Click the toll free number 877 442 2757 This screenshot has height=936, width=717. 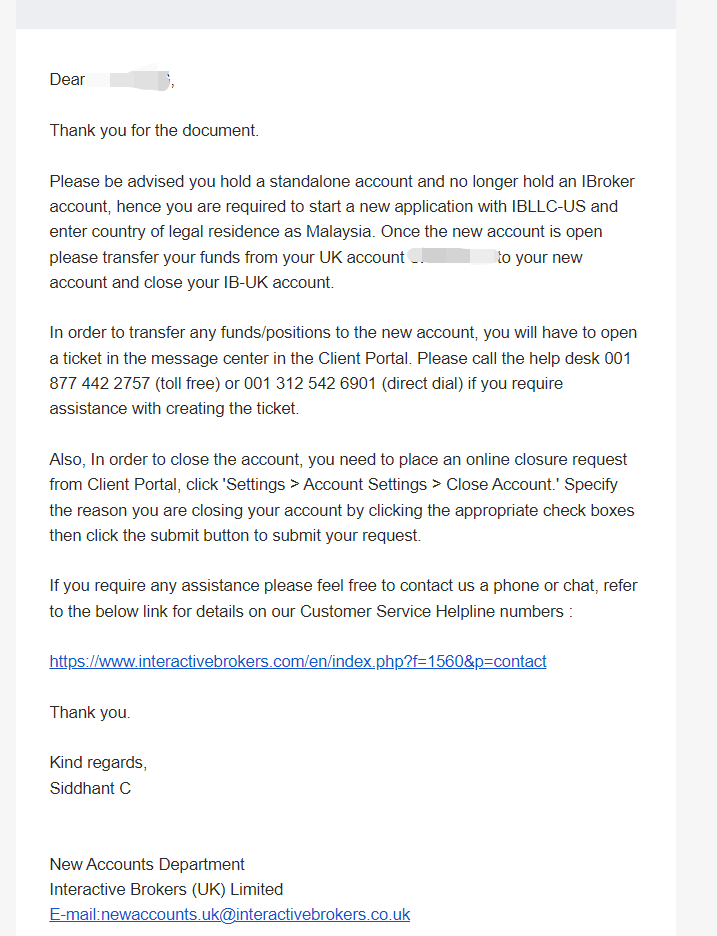(100, 383)
